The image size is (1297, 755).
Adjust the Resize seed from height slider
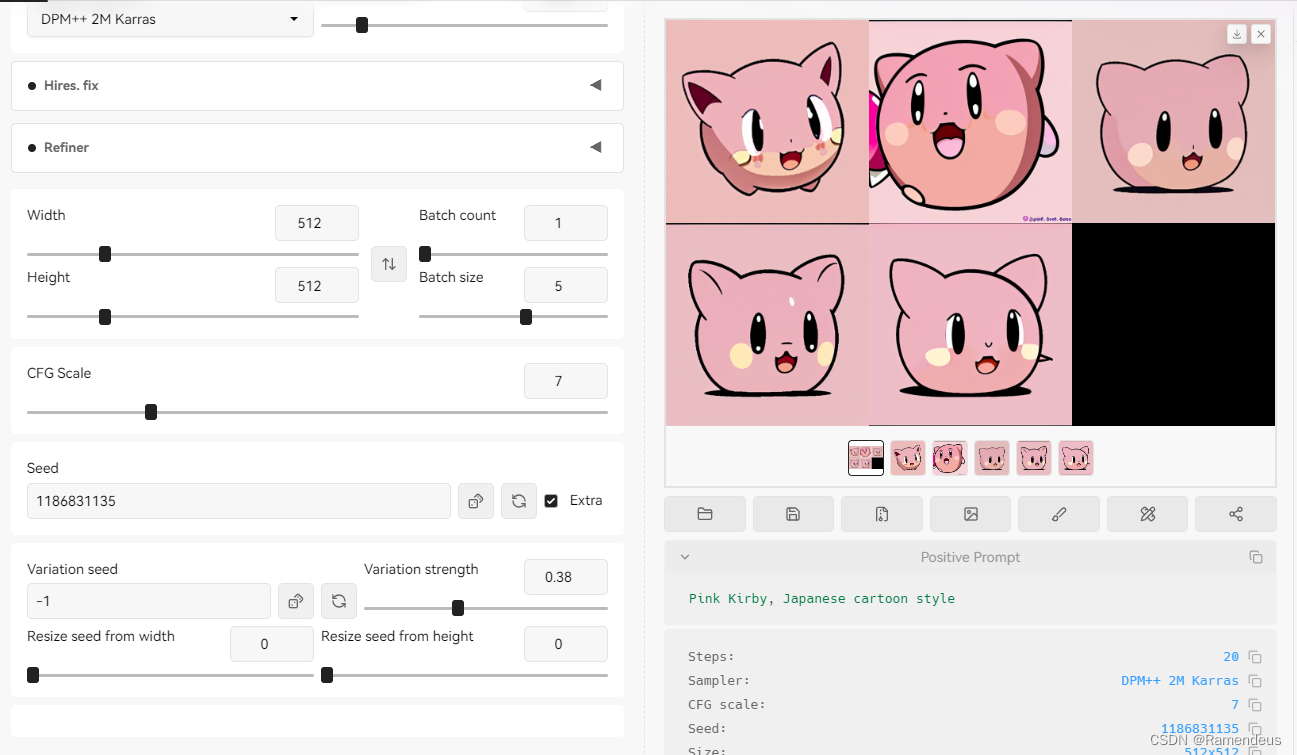point(464,675)
